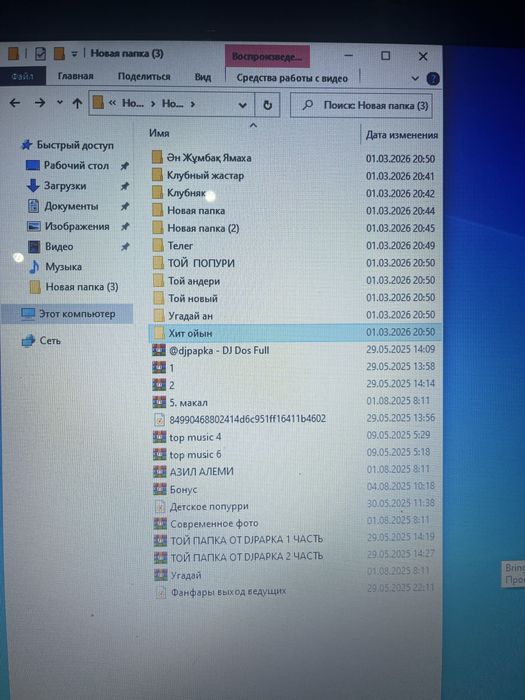Screen dimensions: 525x700
Task: Open Документы in the sidebar
Action: 71,206
